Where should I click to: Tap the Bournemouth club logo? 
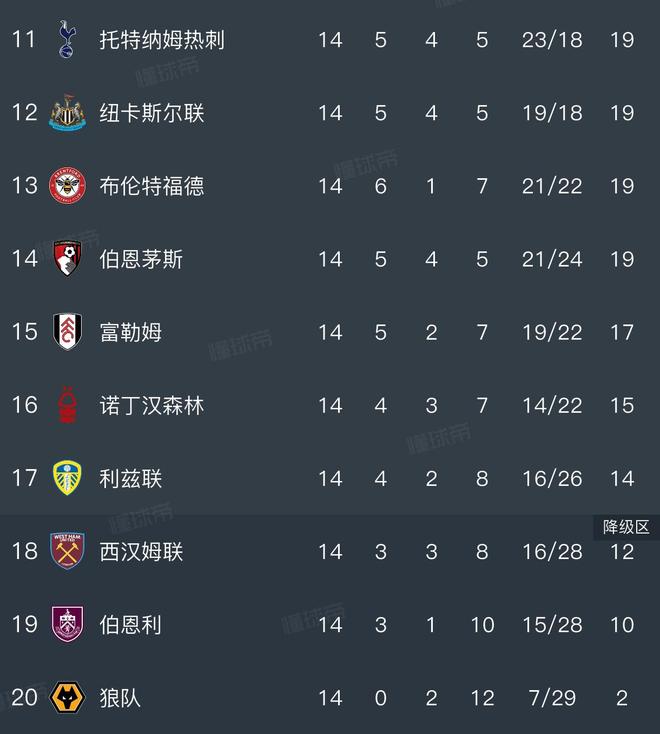point(68,258)
